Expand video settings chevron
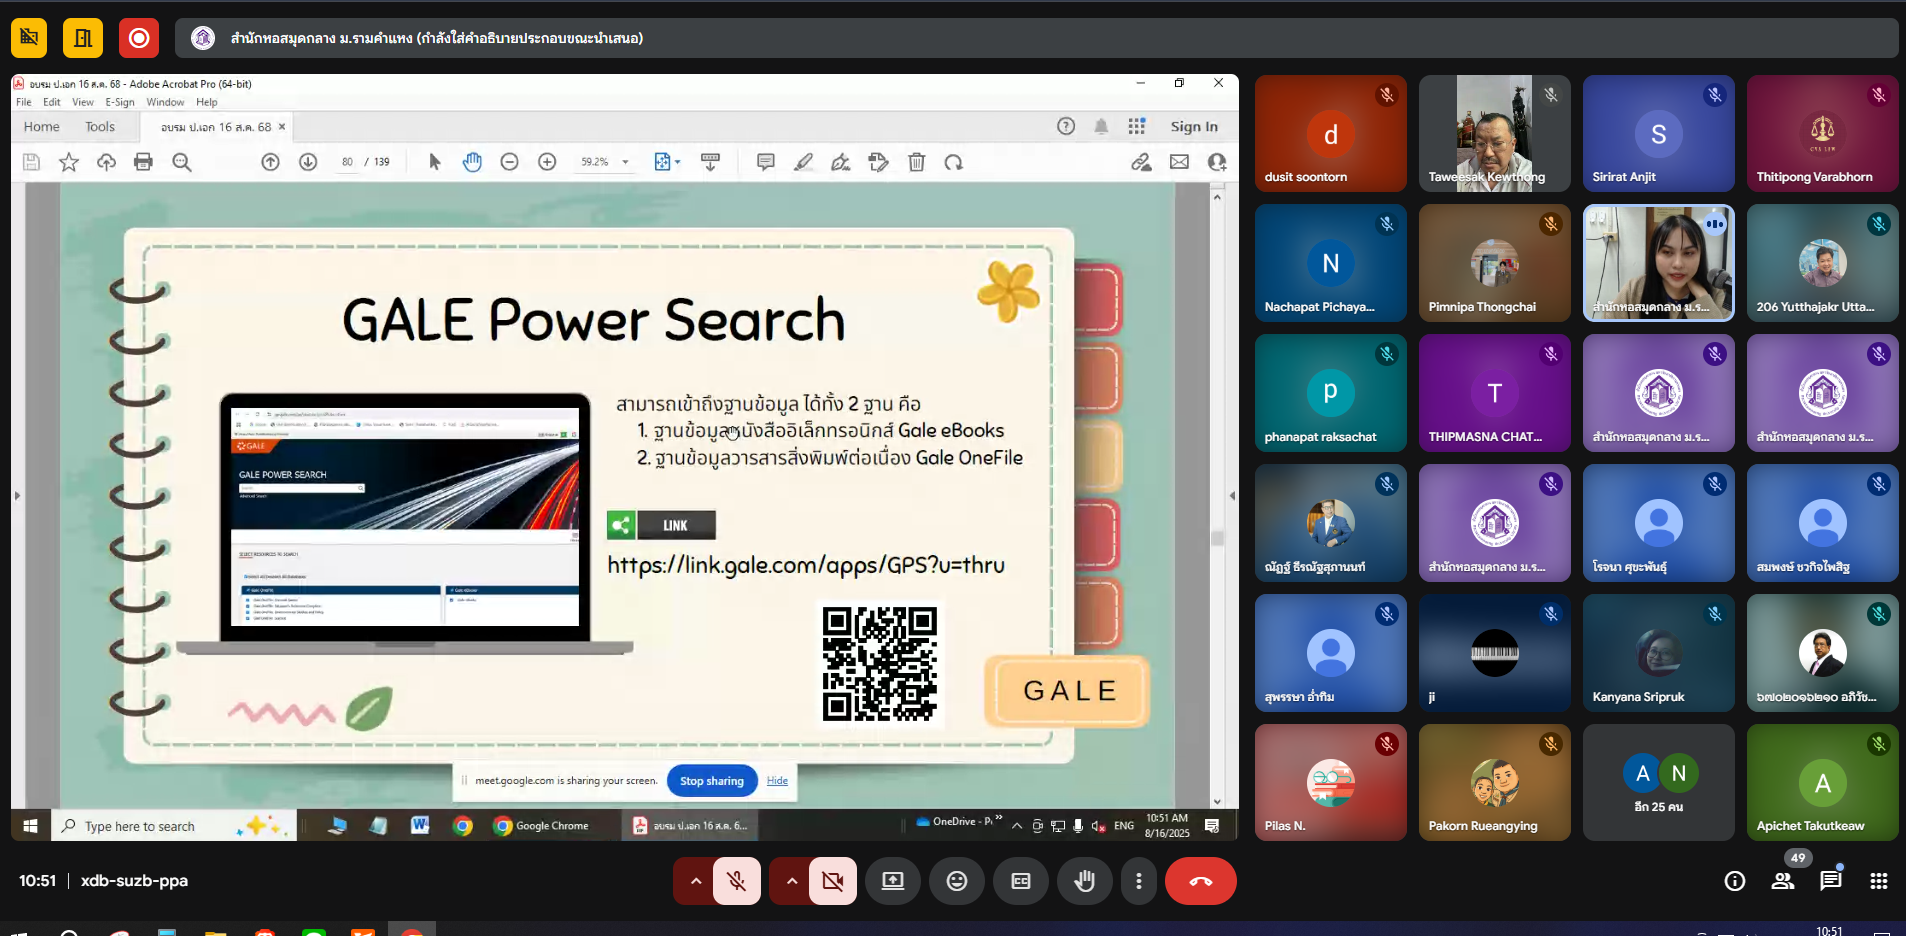Viewport: 1906px width, 936px height. click(x=791, y=881)
